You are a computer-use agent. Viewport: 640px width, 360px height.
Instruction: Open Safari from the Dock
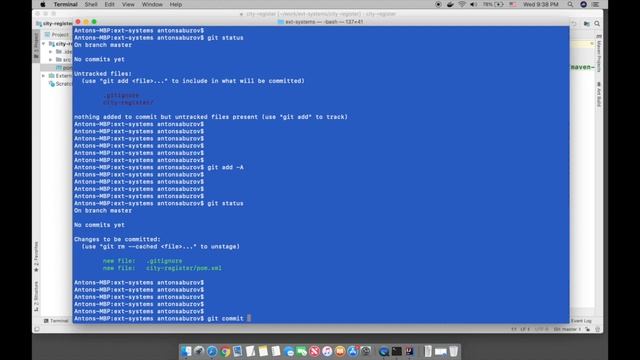(x=212, y=351)
